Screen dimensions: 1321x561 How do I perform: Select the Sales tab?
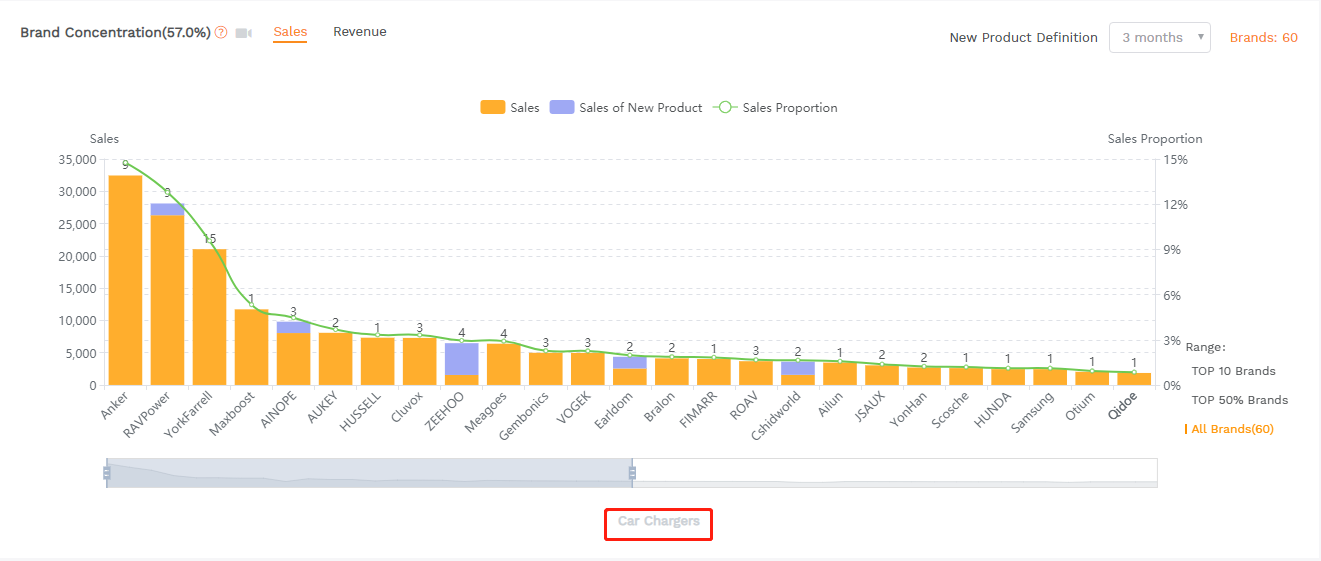290,32
